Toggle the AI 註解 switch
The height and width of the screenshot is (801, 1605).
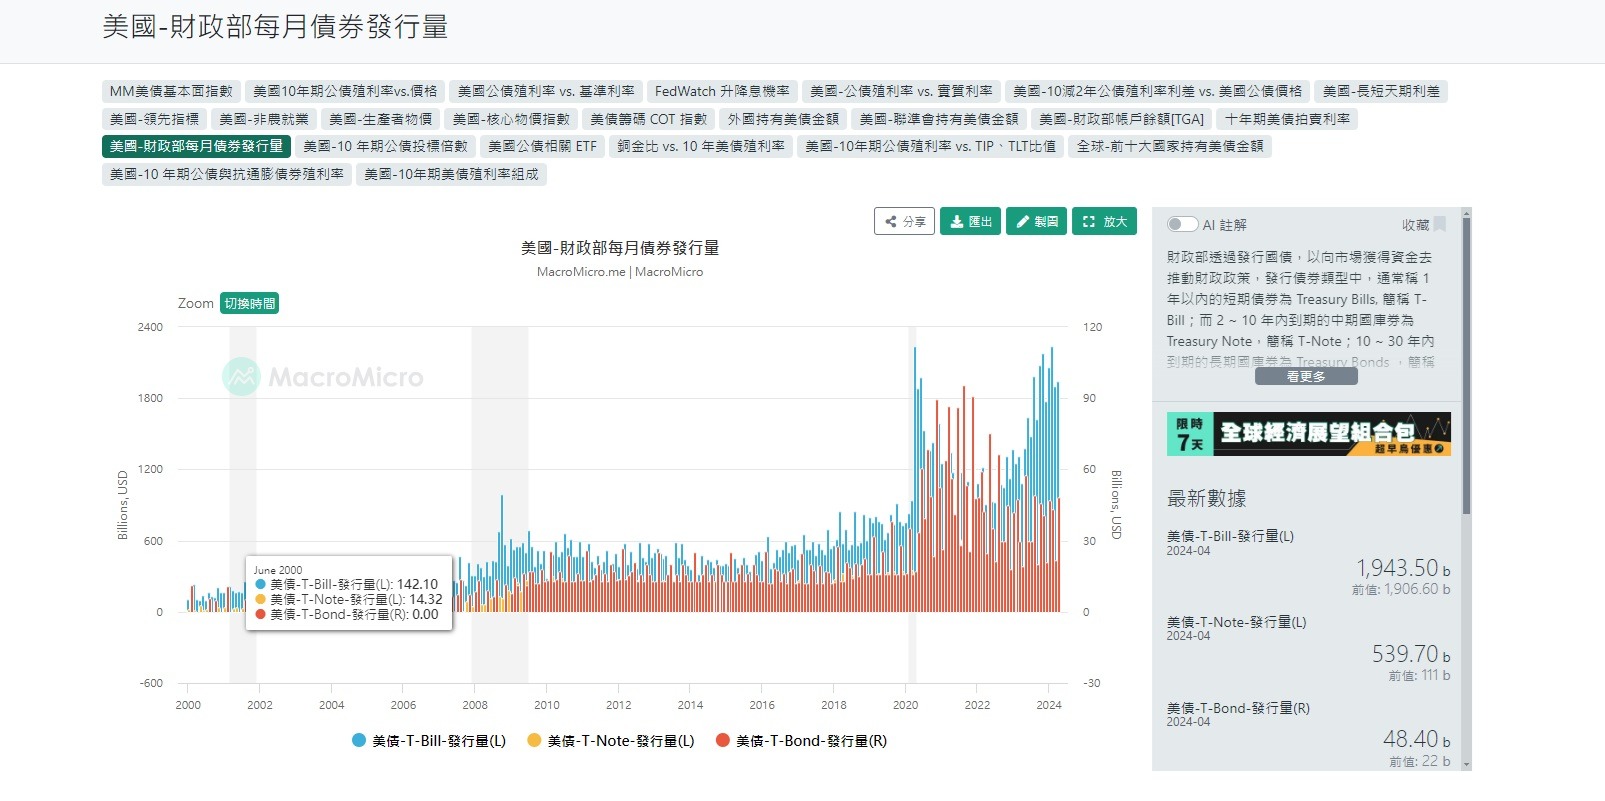[1182, 224]
